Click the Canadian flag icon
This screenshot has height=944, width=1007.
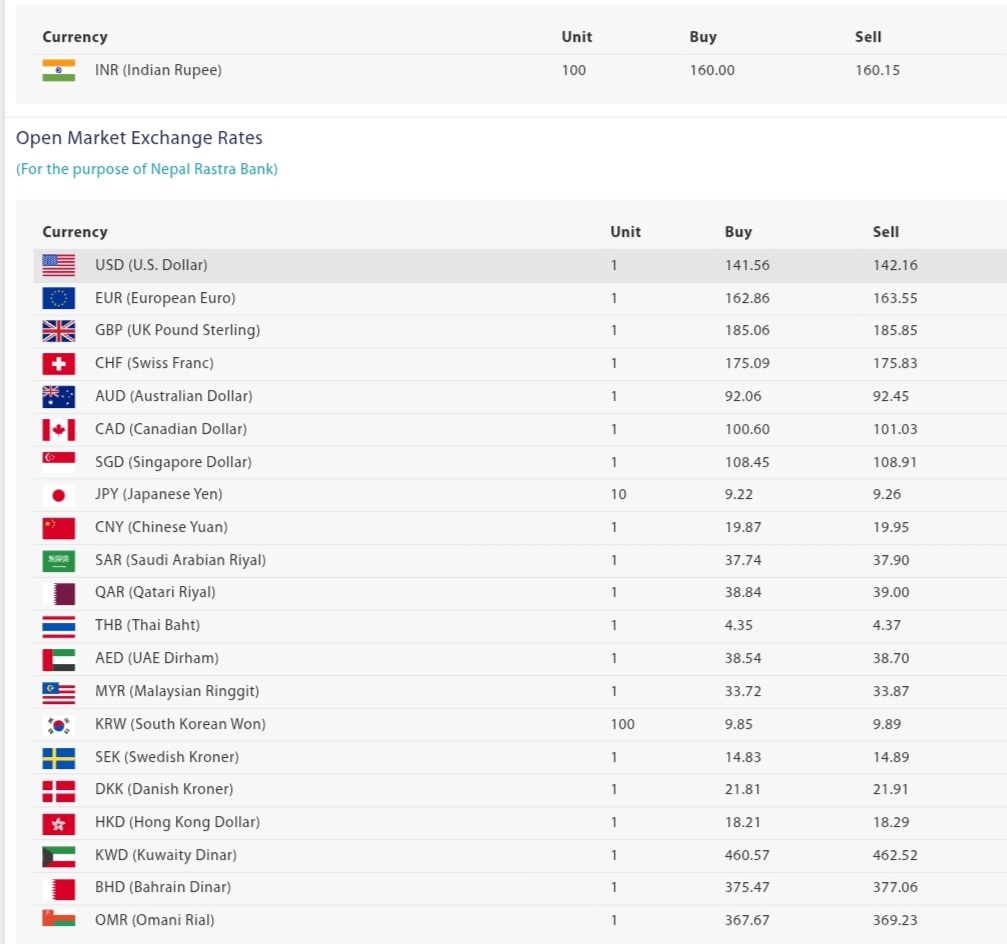[x=58, y=429]
